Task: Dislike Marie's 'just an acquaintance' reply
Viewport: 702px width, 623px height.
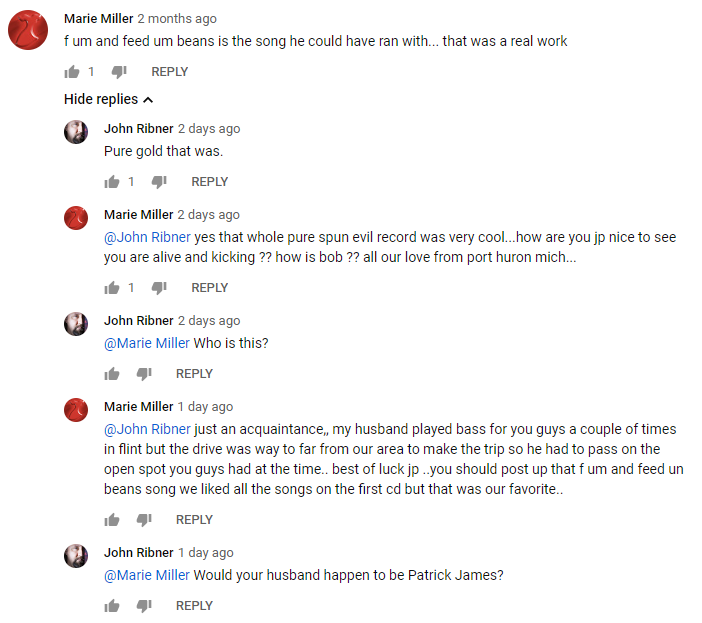Action: (144, 520)
